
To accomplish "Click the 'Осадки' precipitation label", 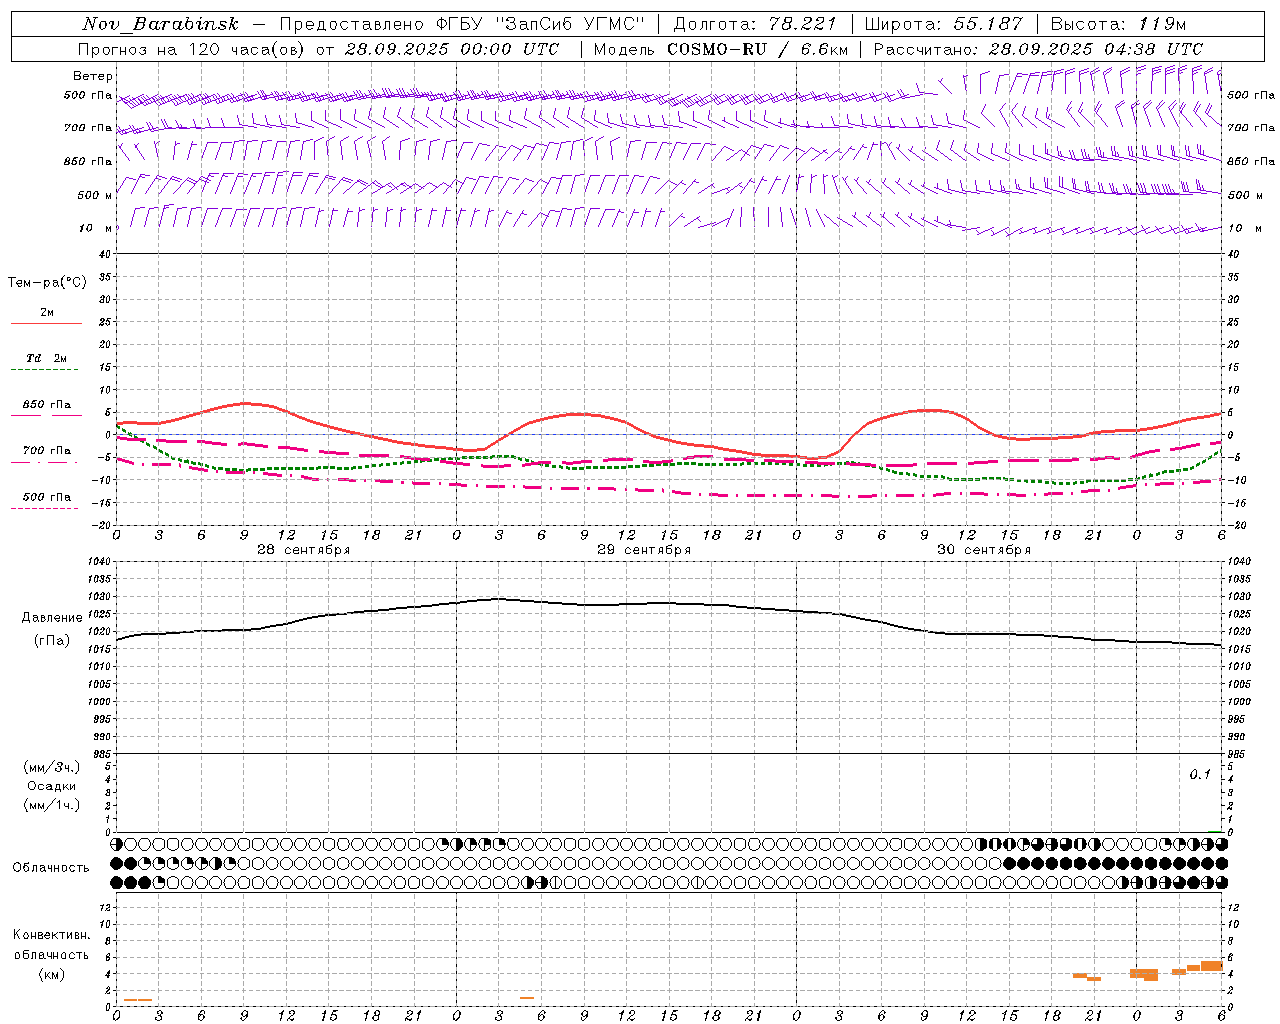I will [52, 786].
